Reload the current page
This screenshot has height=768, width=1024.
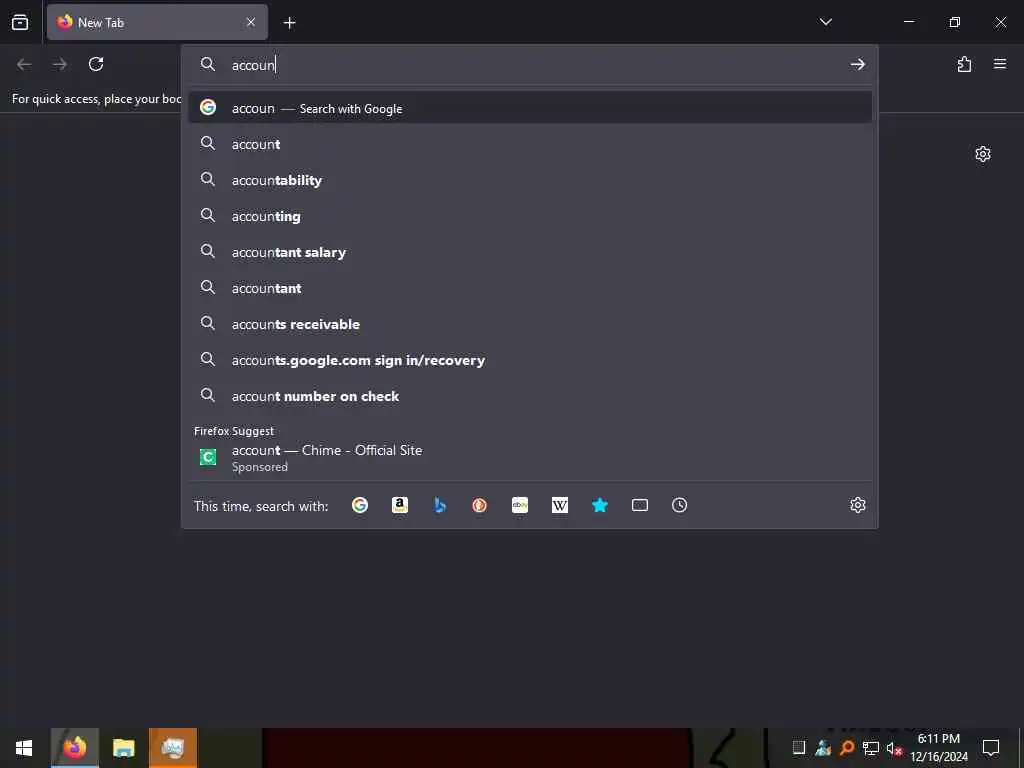pyautogui.click(x=96, y=64)
